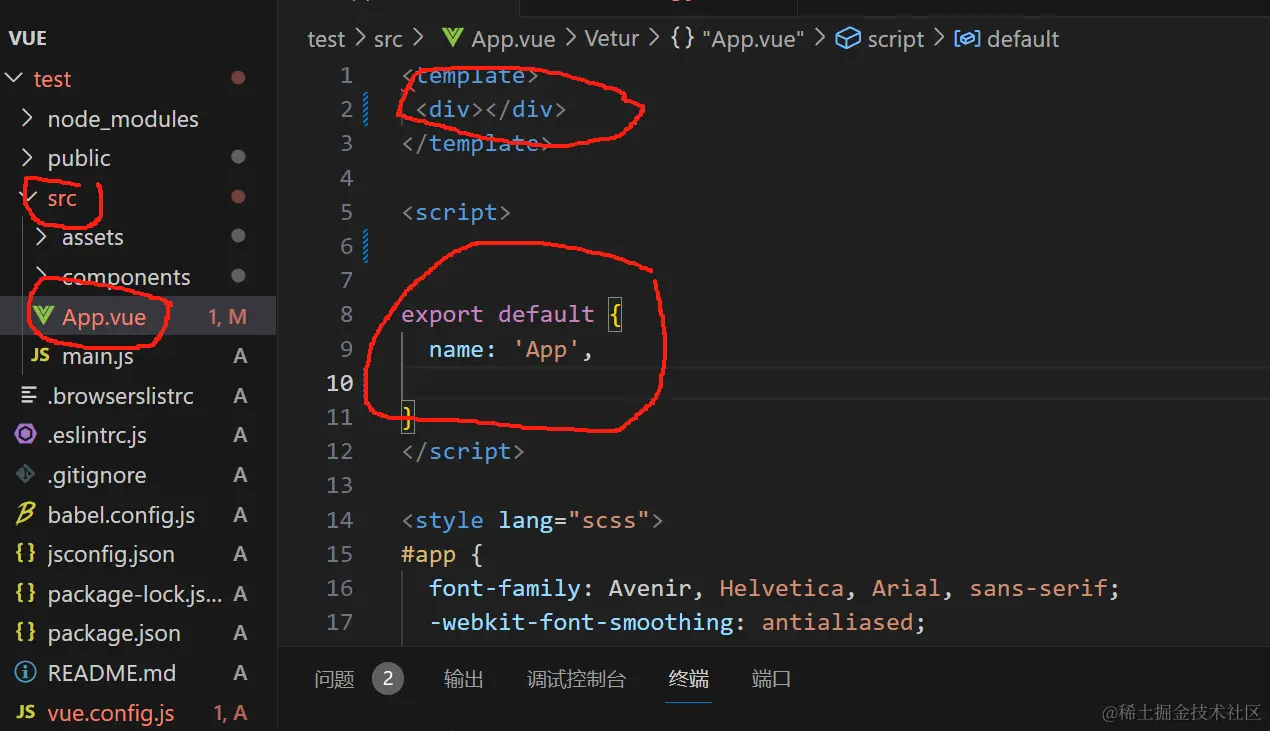Switch to the 端口 panel tab
Screen dimensions: 1270x731
771,679
